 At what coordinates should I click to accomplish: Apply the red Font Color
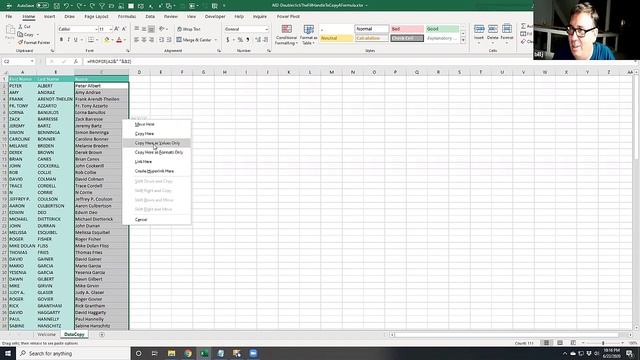click(x=119, y=40)
